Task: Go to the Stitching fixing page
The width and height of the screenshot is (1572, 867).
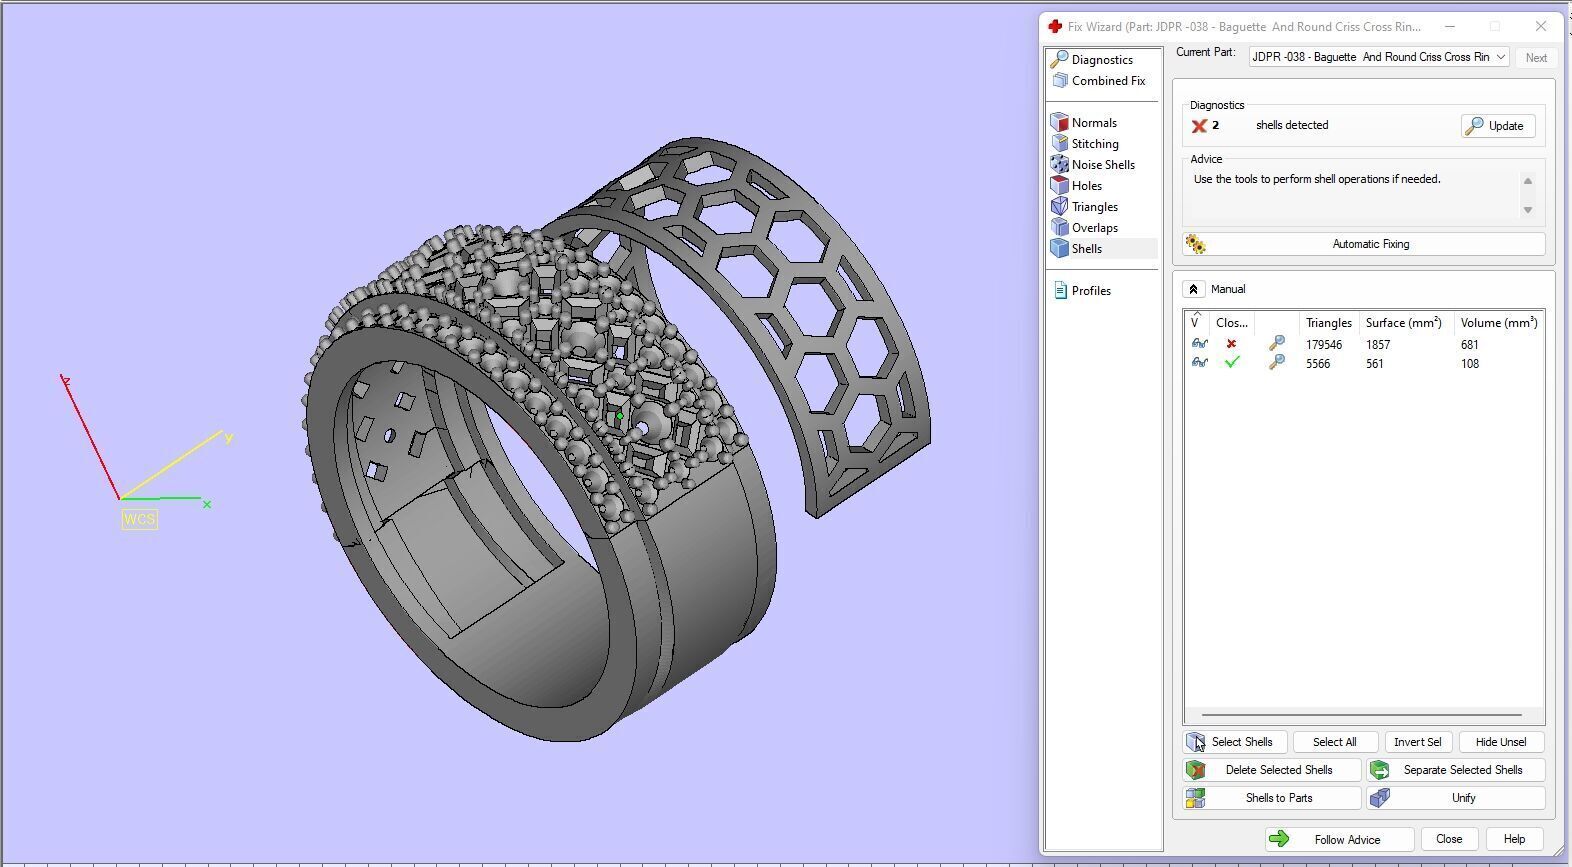Action: point(1095,144)
